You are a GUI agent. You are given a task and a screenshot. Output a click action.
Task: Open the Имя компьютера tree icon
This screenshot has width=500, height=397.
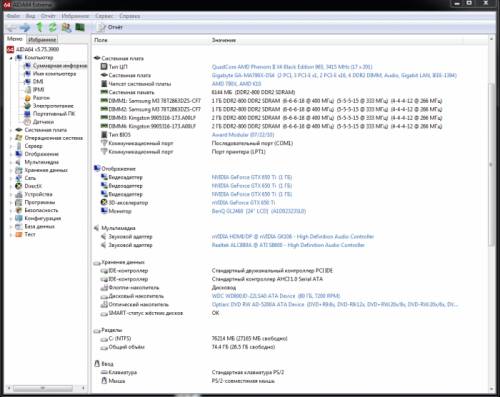[x=28, y=74]
